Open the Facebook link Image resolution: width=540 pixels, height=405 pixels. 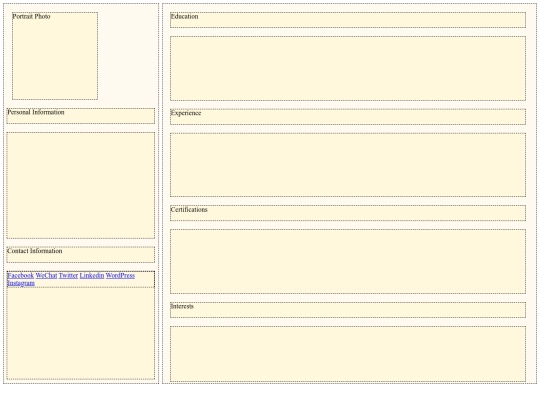(20, 276)
